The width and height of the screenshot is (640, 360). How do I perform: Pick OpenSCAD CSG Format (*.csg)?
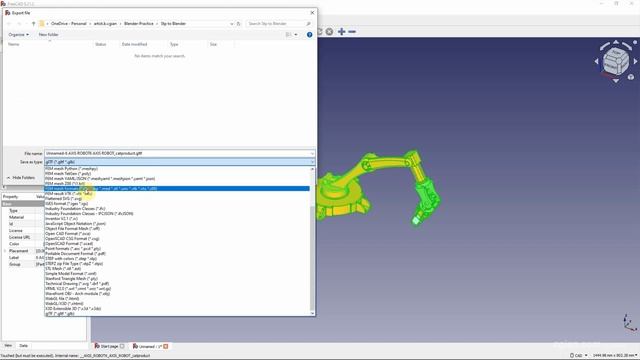pos(72,239)
